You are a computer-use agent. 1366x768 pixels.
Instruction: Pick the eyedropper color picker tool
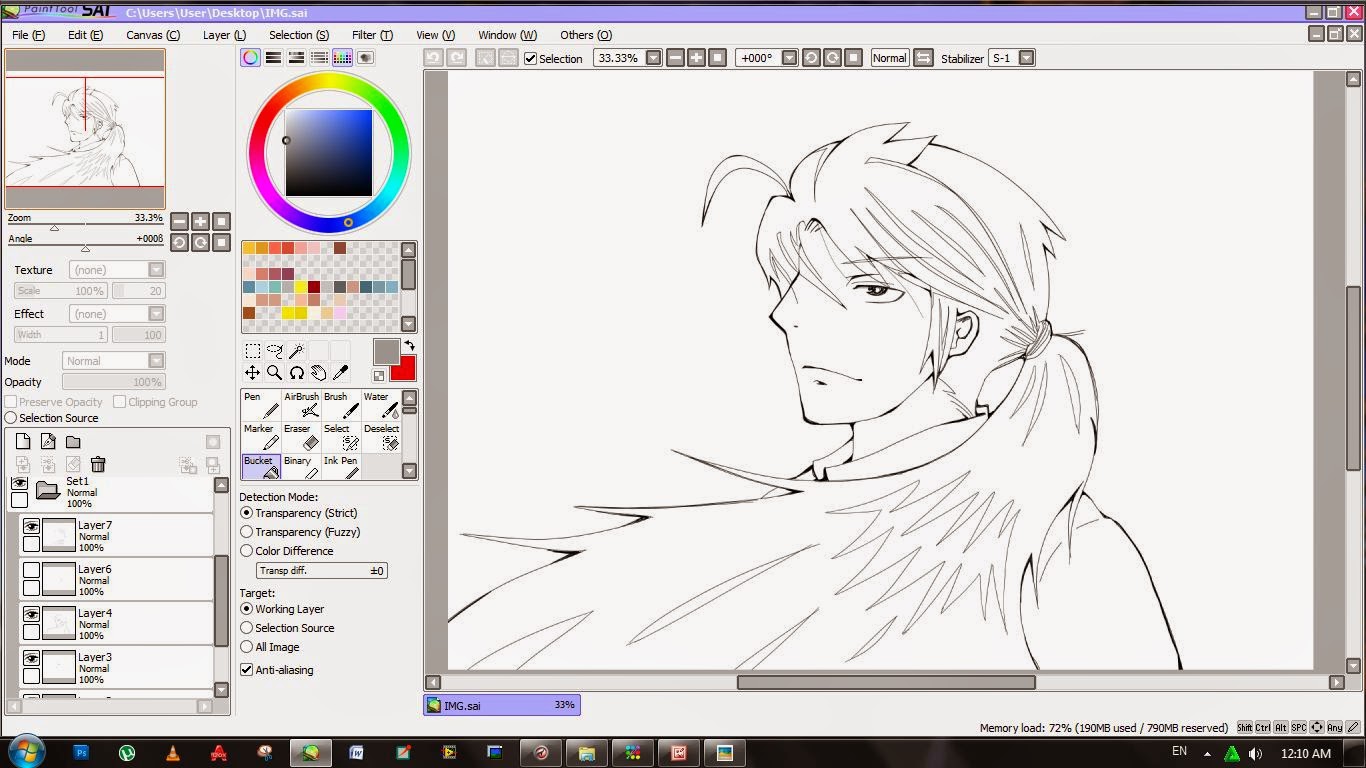point(341,373)
